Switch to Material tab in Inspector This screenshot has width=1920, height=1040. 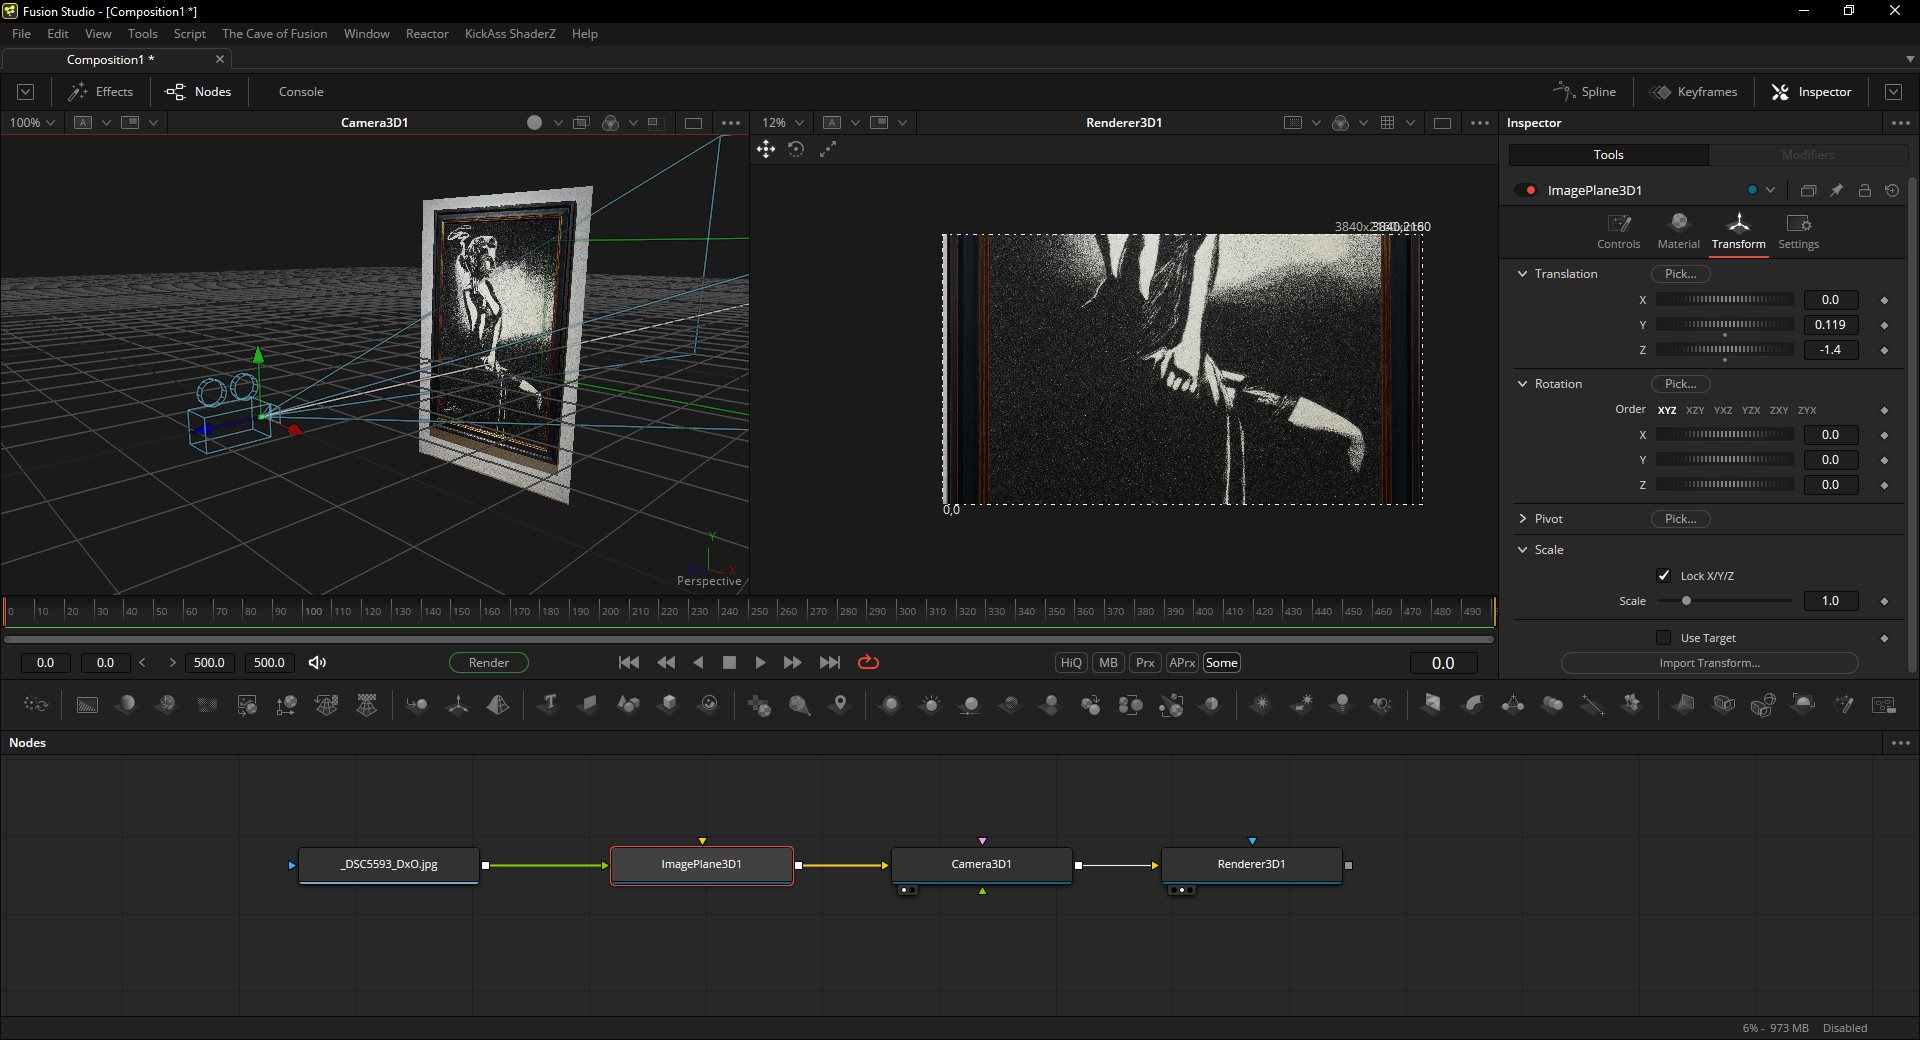1678,231
